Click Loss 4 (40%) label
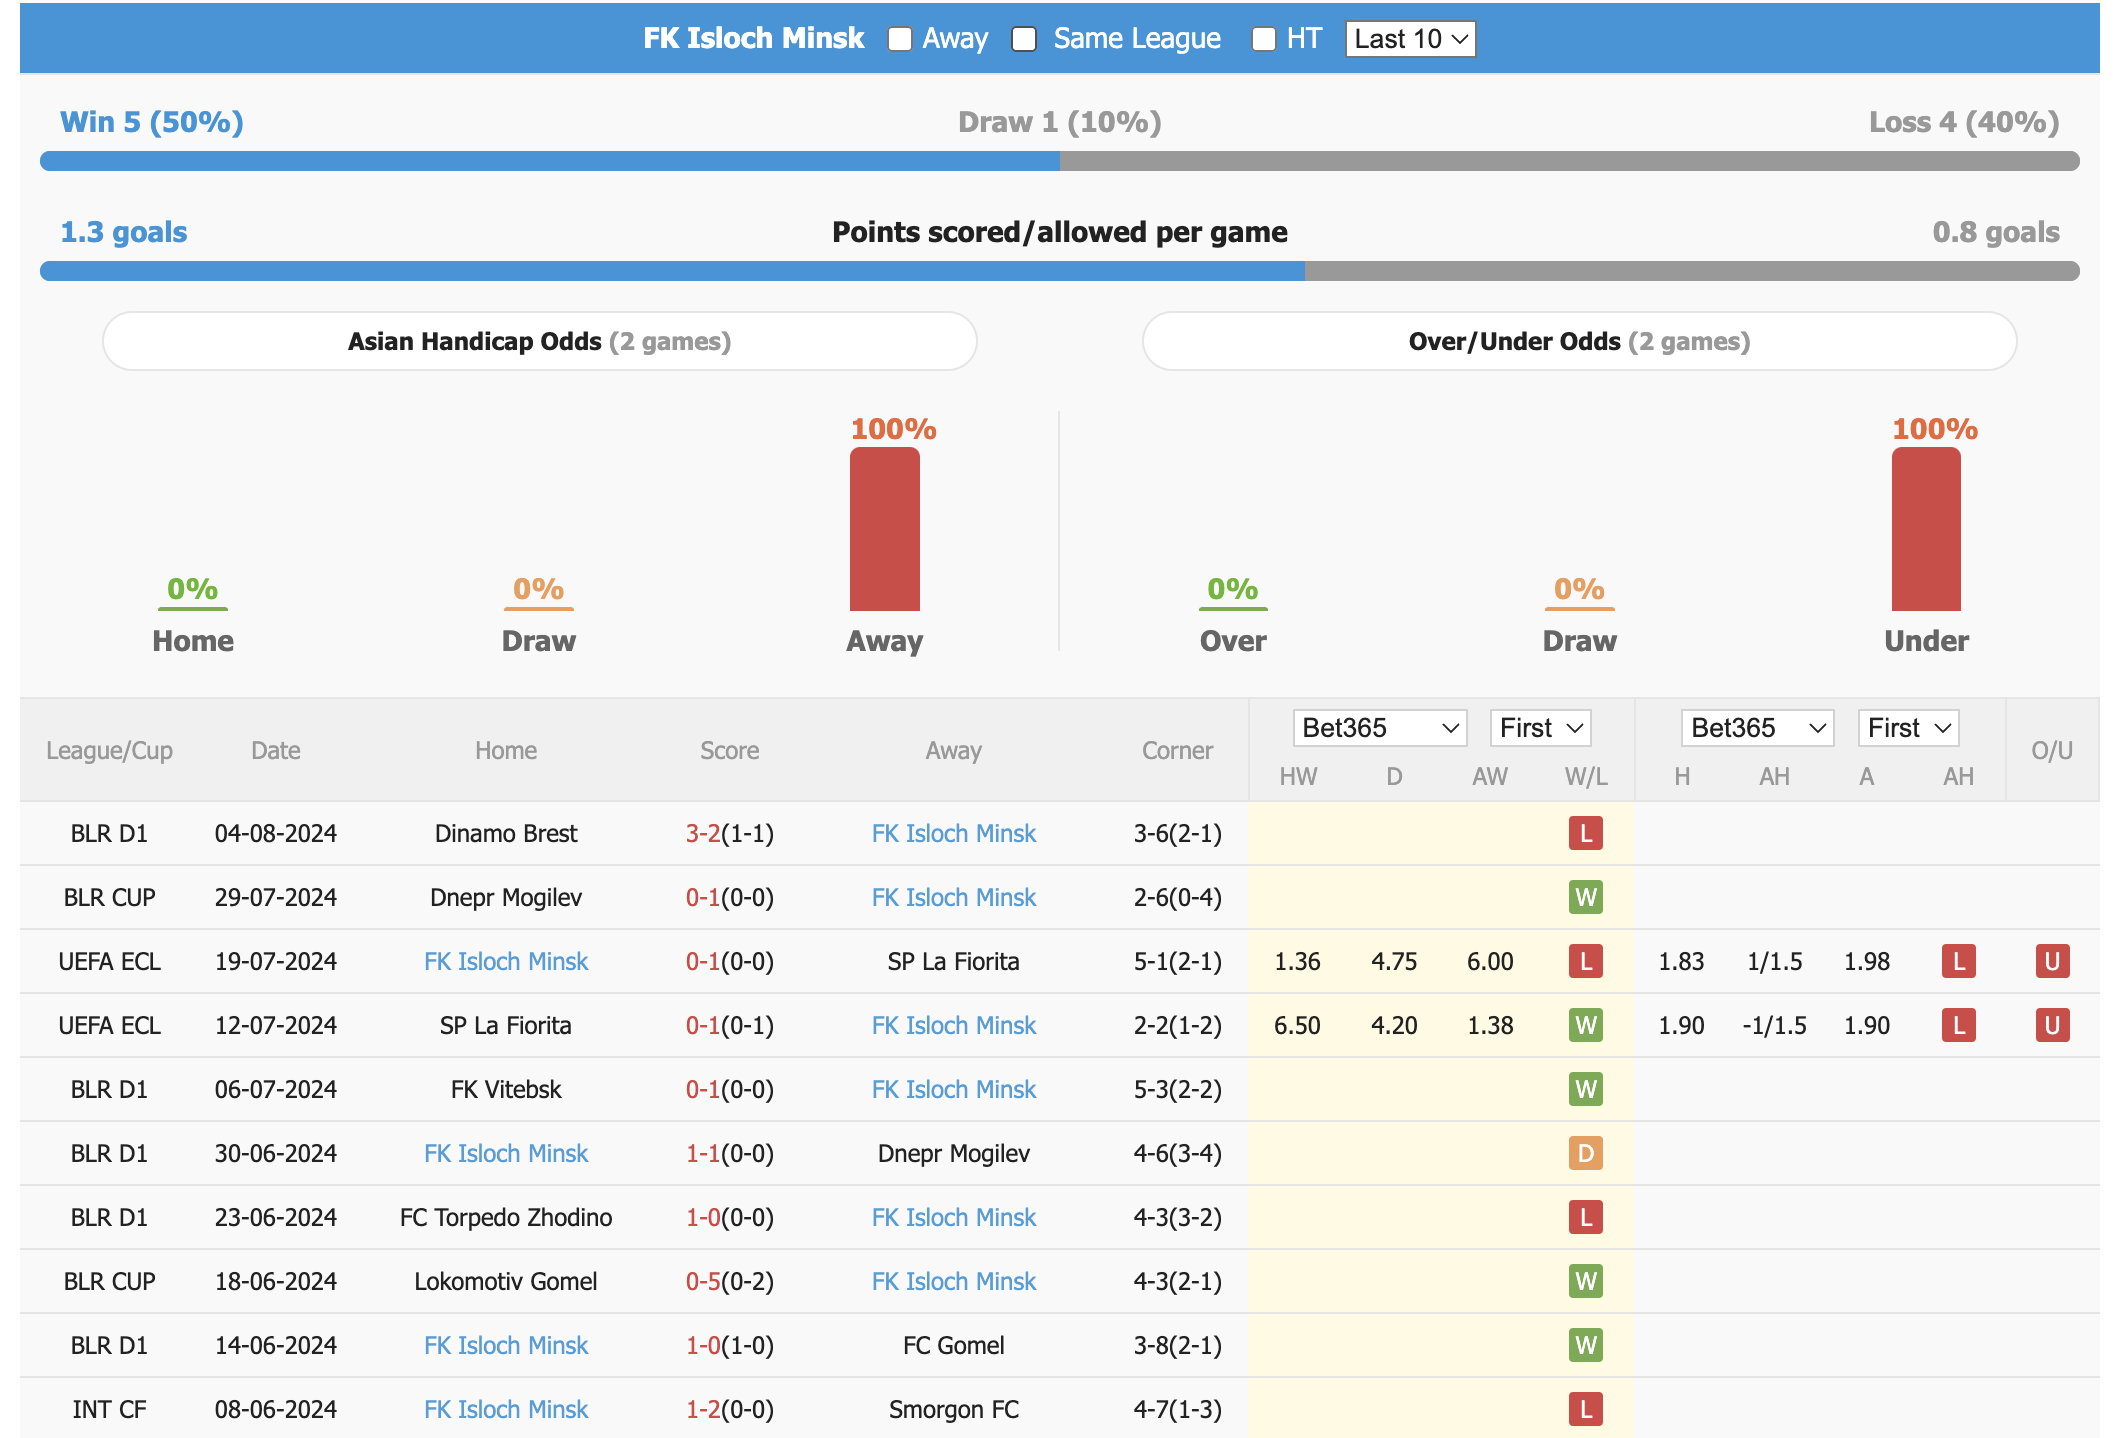The image size is (2118, 1438). click(1964, 122)
